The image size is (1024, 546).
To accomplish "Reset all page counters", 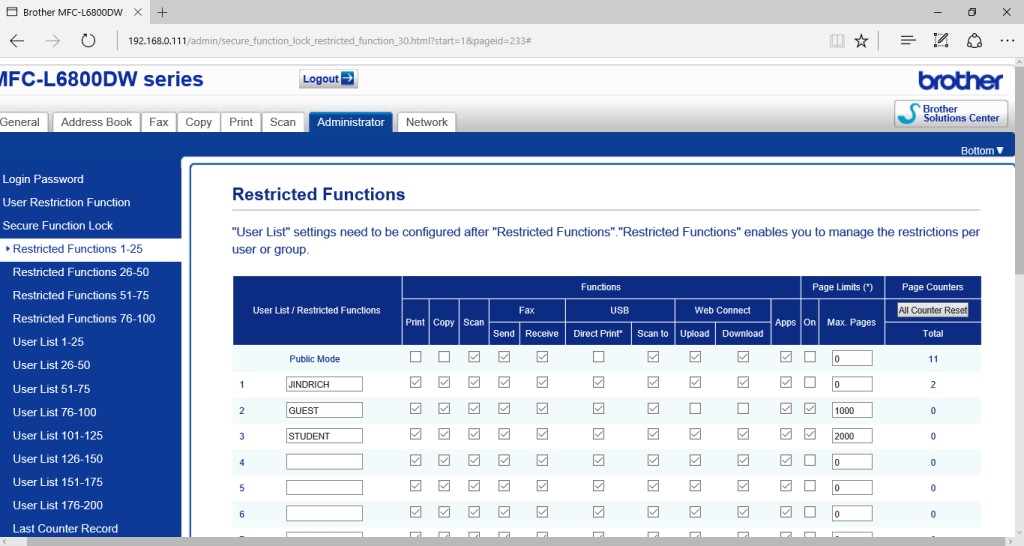I will point(933,310).
